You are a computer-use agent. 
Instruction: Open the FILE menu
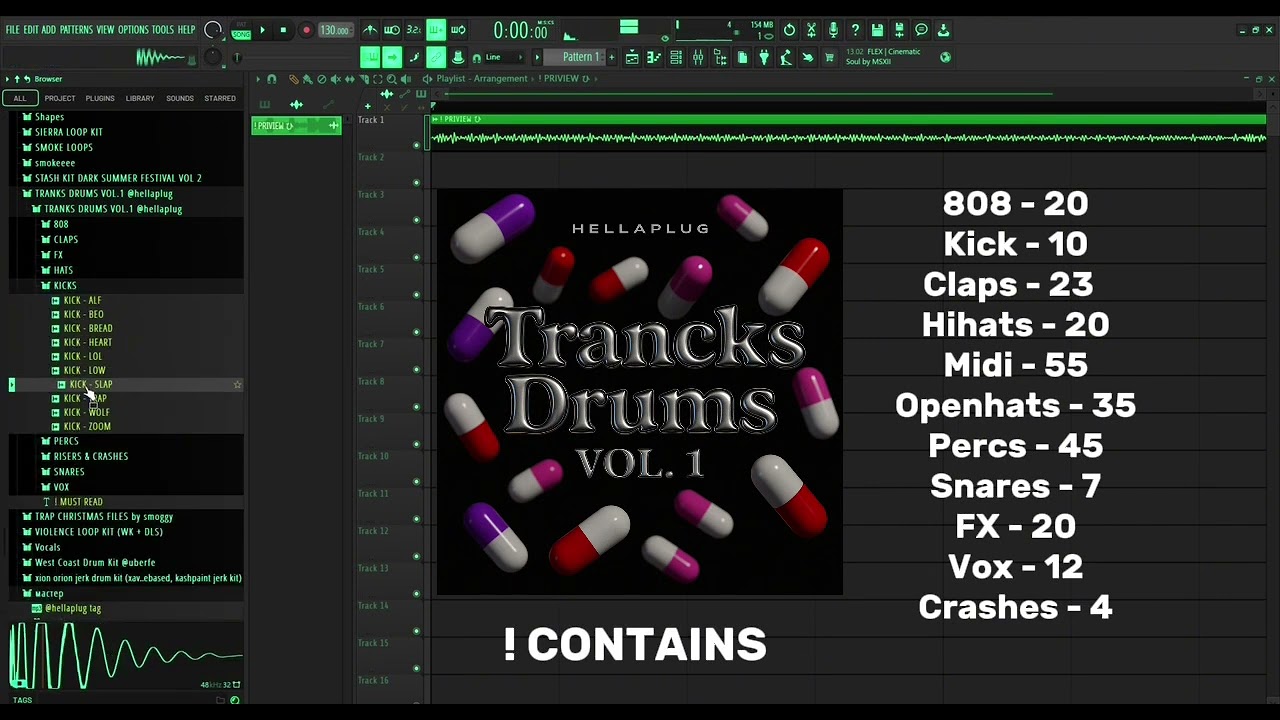[13, 30]
